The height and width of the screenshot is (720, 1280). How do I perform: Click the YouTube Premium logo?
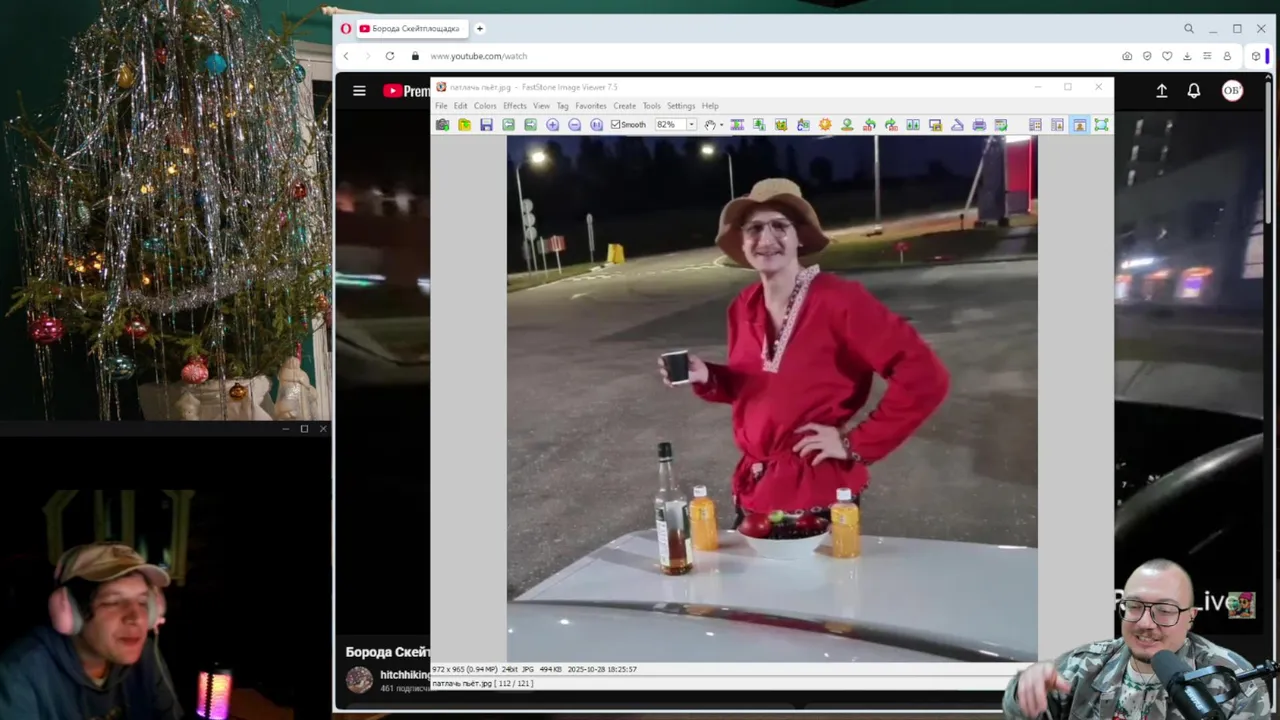click(407, 91)
